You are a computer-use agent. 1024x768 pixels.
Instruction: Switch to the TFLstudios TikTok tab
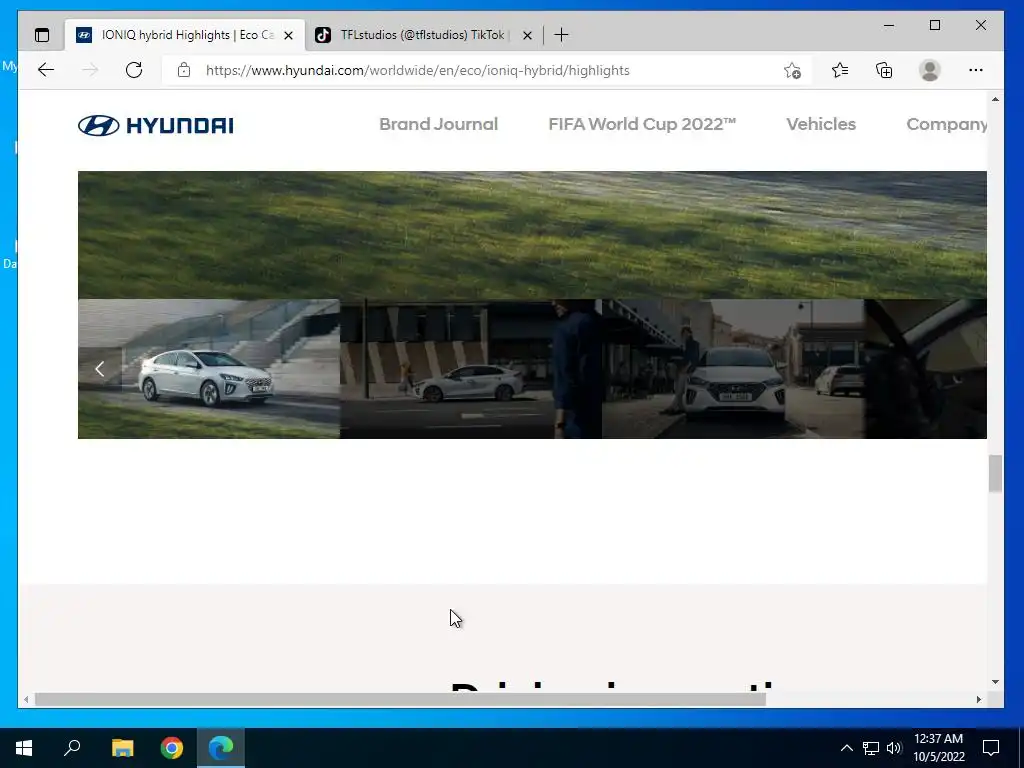point(424,35)
